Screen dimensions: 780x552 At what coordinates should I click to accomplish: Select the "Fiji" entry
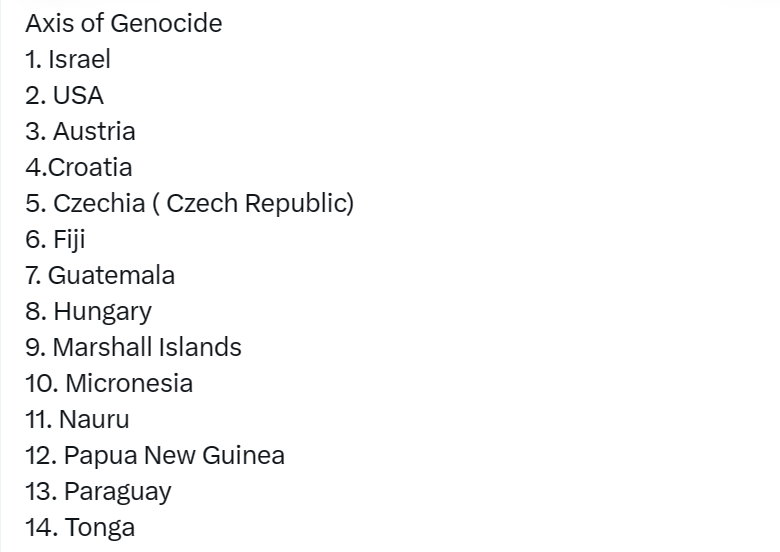(69, 239)
